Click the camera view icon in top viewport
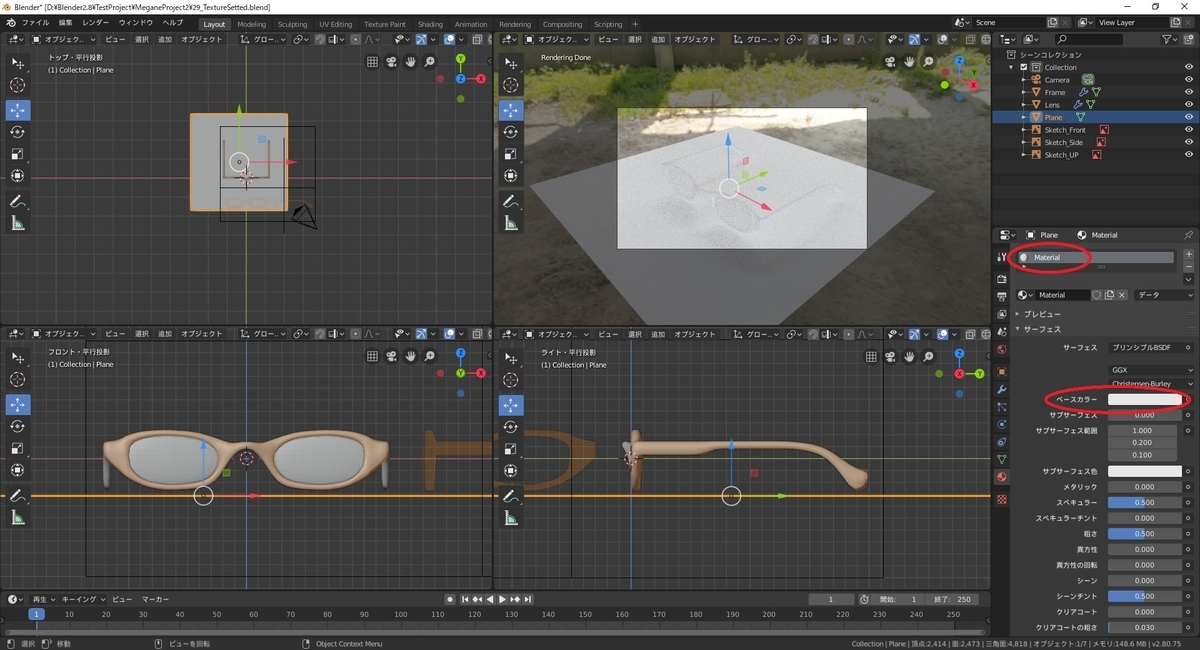Image resolution: width=1200 pixels, height=650 pixels. 392,62
